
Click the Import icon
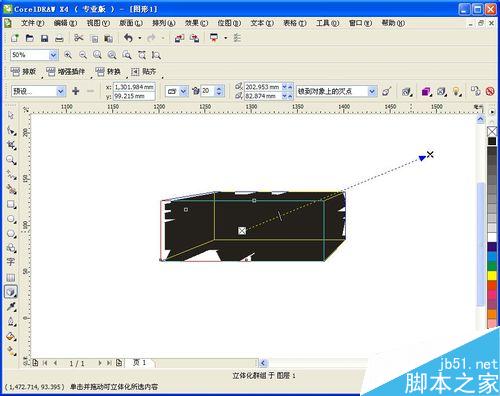pos(179,38)
